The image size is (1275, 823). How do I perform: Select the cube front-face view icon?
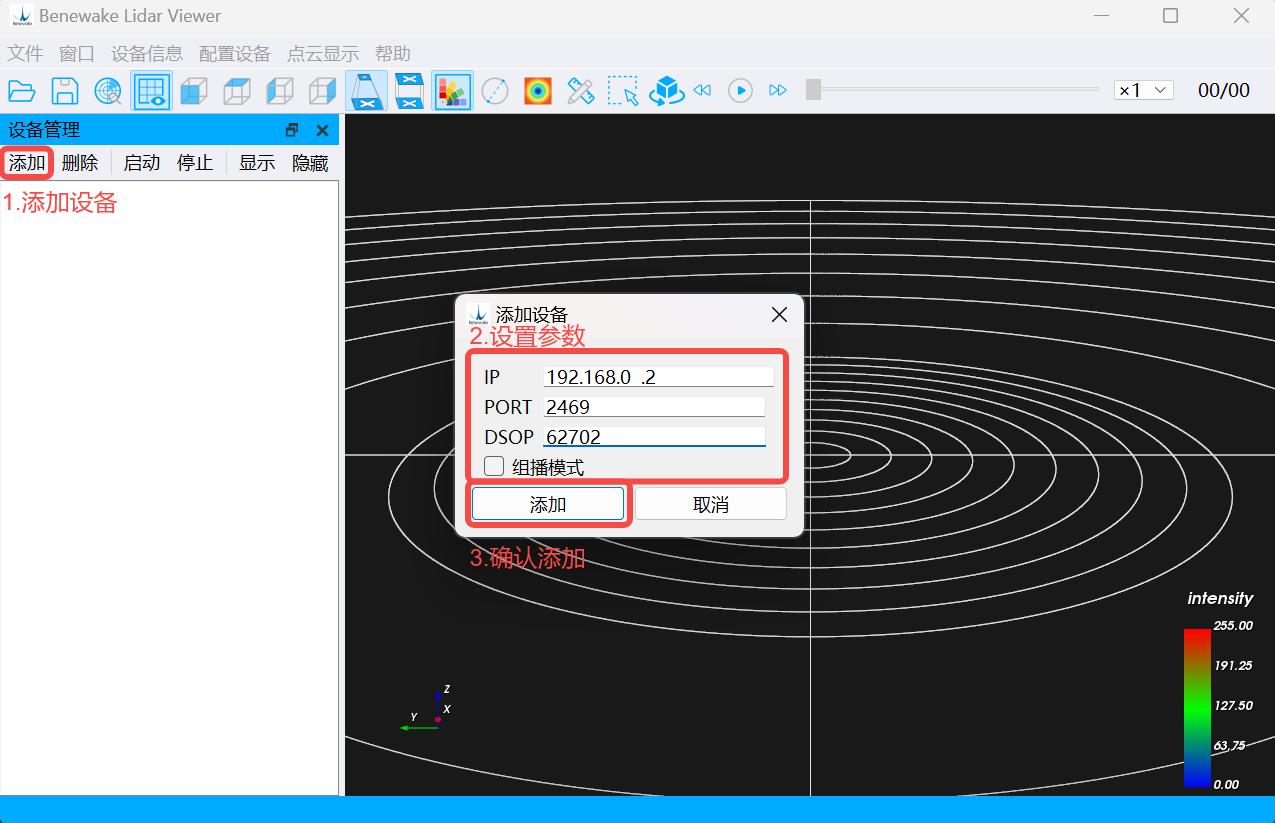point(194,91)
